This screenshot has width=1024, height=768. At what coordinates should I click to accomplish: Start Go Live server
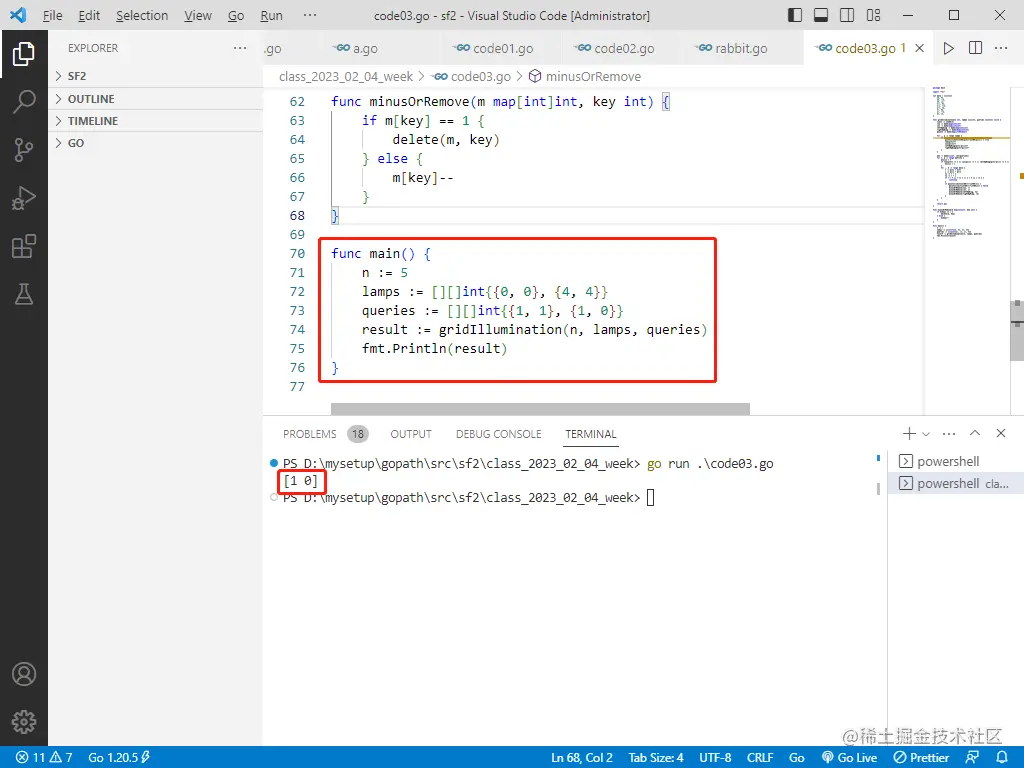[x=849, y=758]
